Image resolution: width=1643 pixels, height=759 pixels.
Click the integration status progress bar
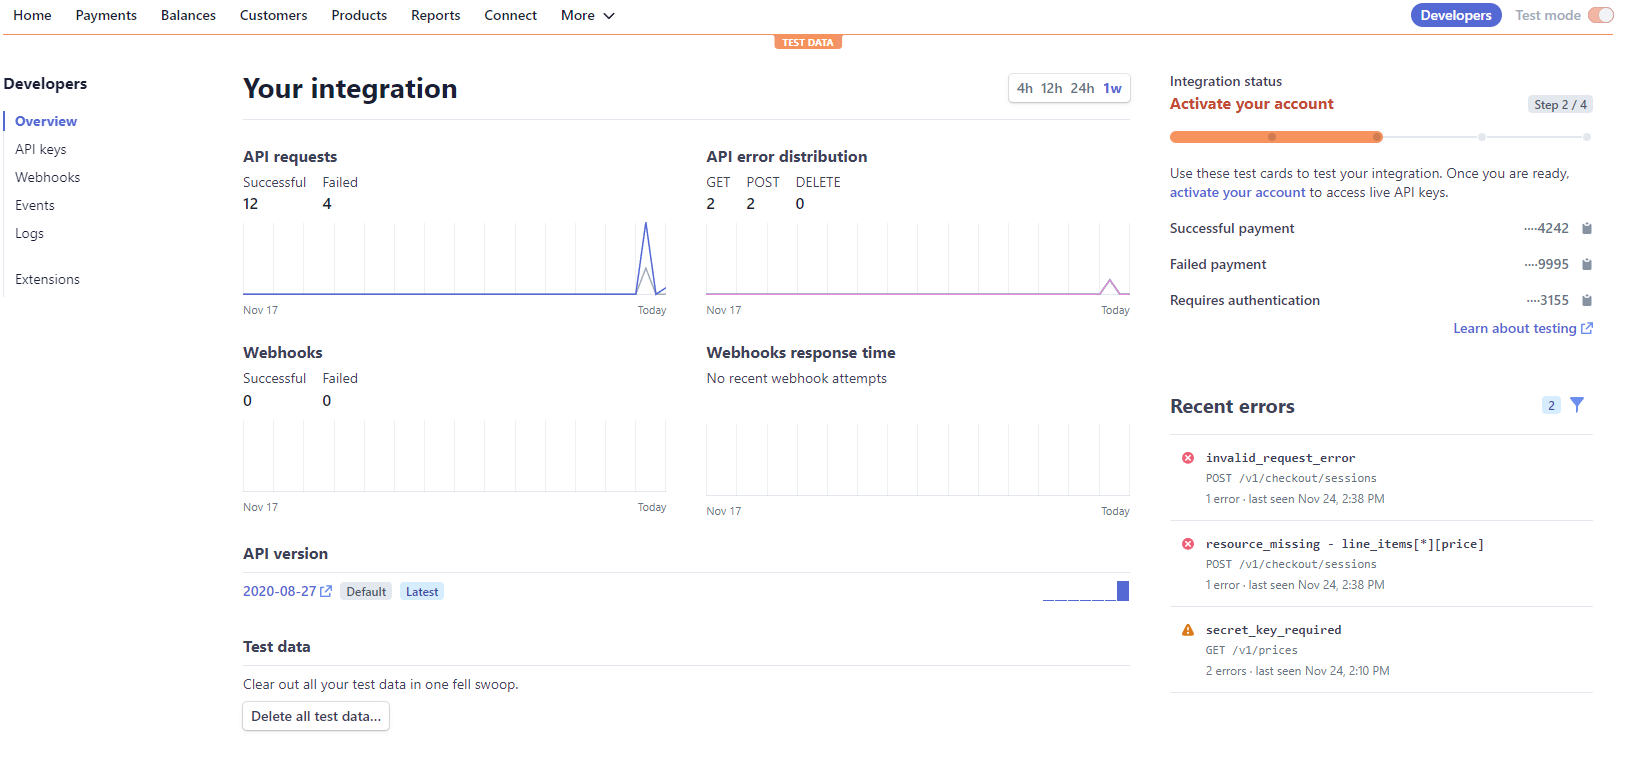pos(1380,137)
